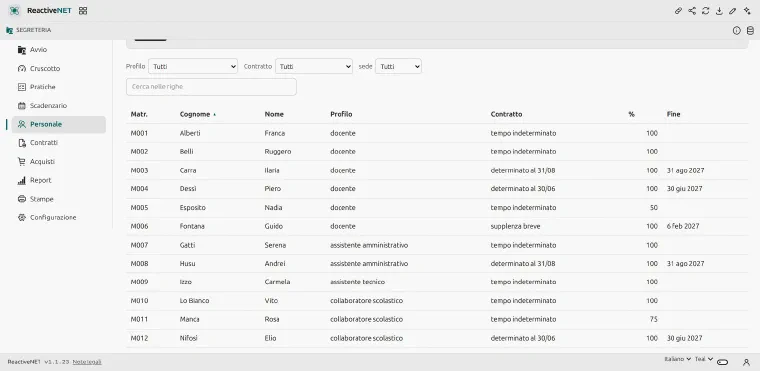
Task: Sort table by Profilo column header
Action: click(x=341, y=114)
